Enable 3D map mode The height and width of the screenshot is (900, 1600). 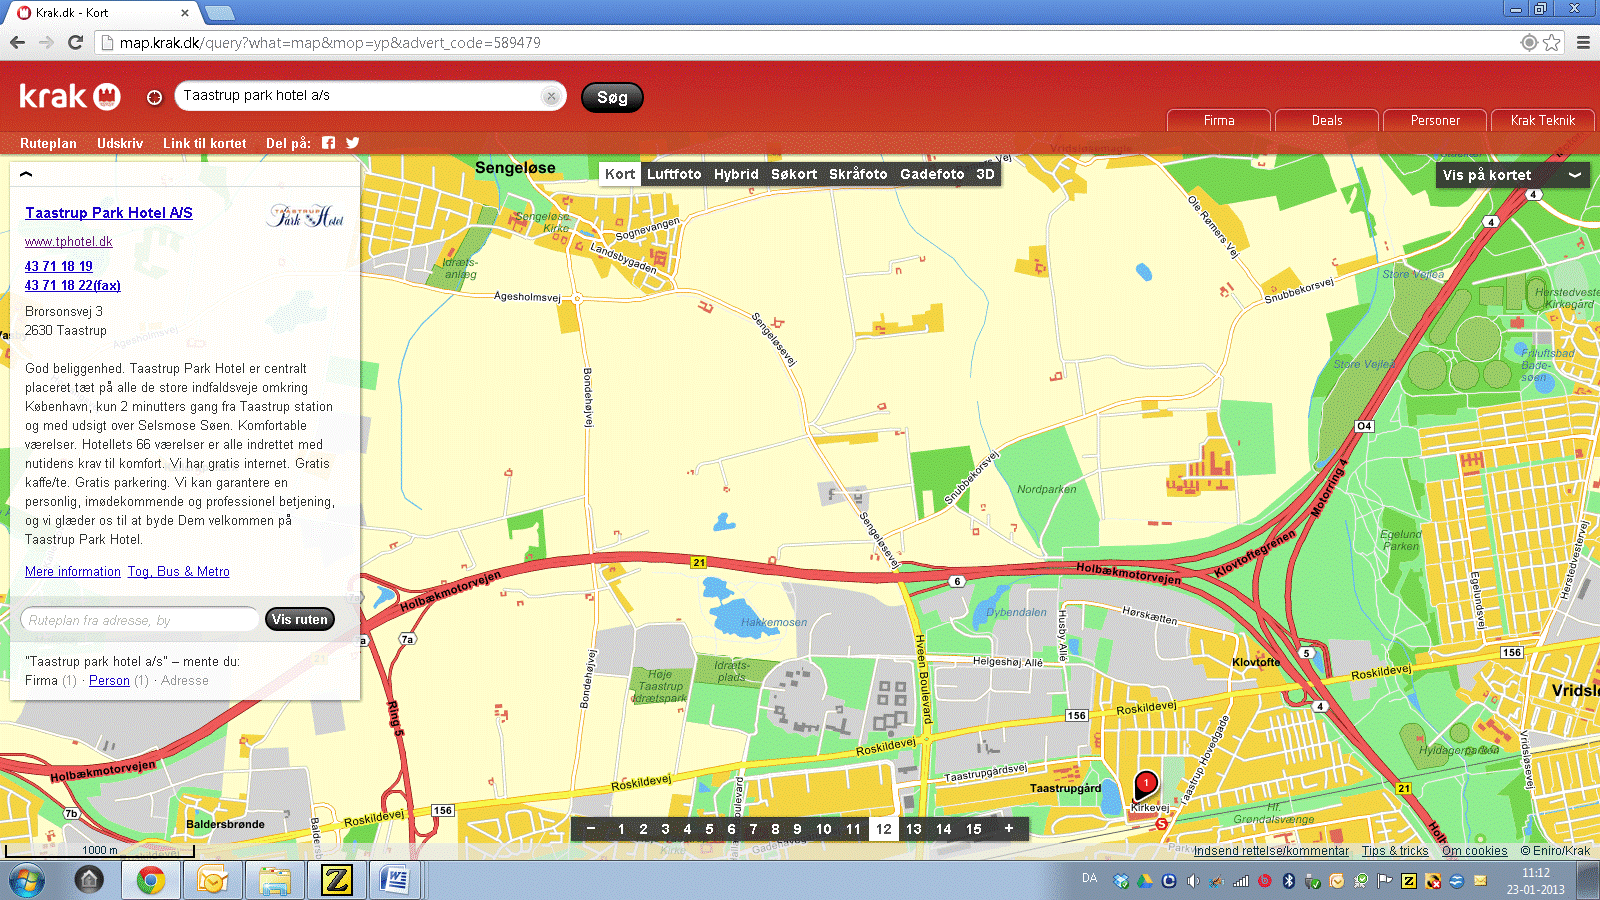[x=985, y=174]
